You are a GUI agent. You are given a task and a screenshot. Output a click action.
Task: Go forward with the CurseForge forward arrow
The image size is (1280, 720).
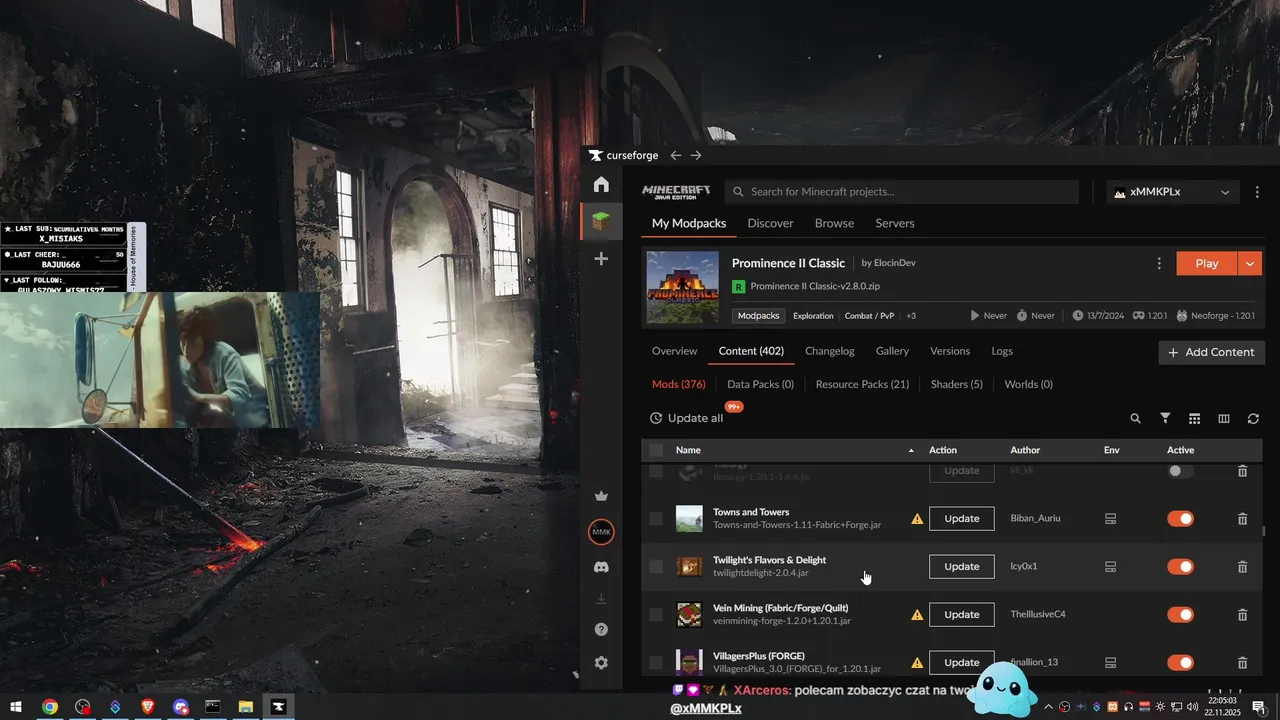coord(696,155)
